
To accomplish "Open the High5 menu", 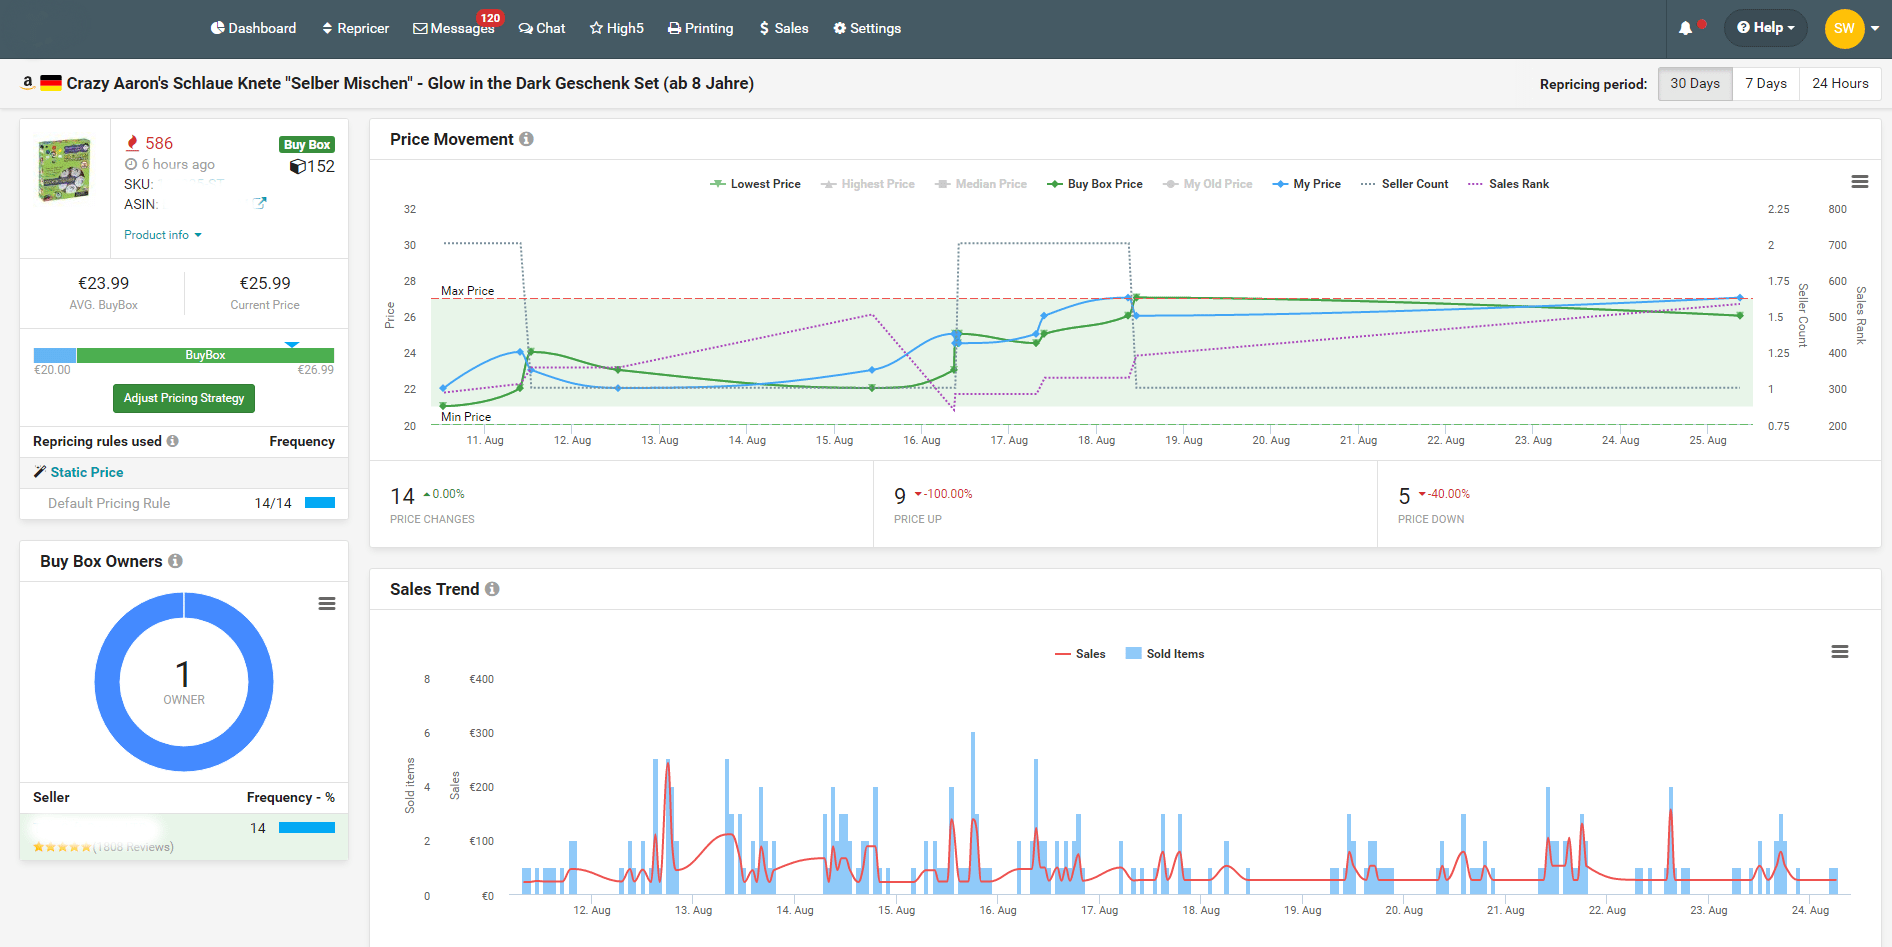I will [x=617, y=28].
